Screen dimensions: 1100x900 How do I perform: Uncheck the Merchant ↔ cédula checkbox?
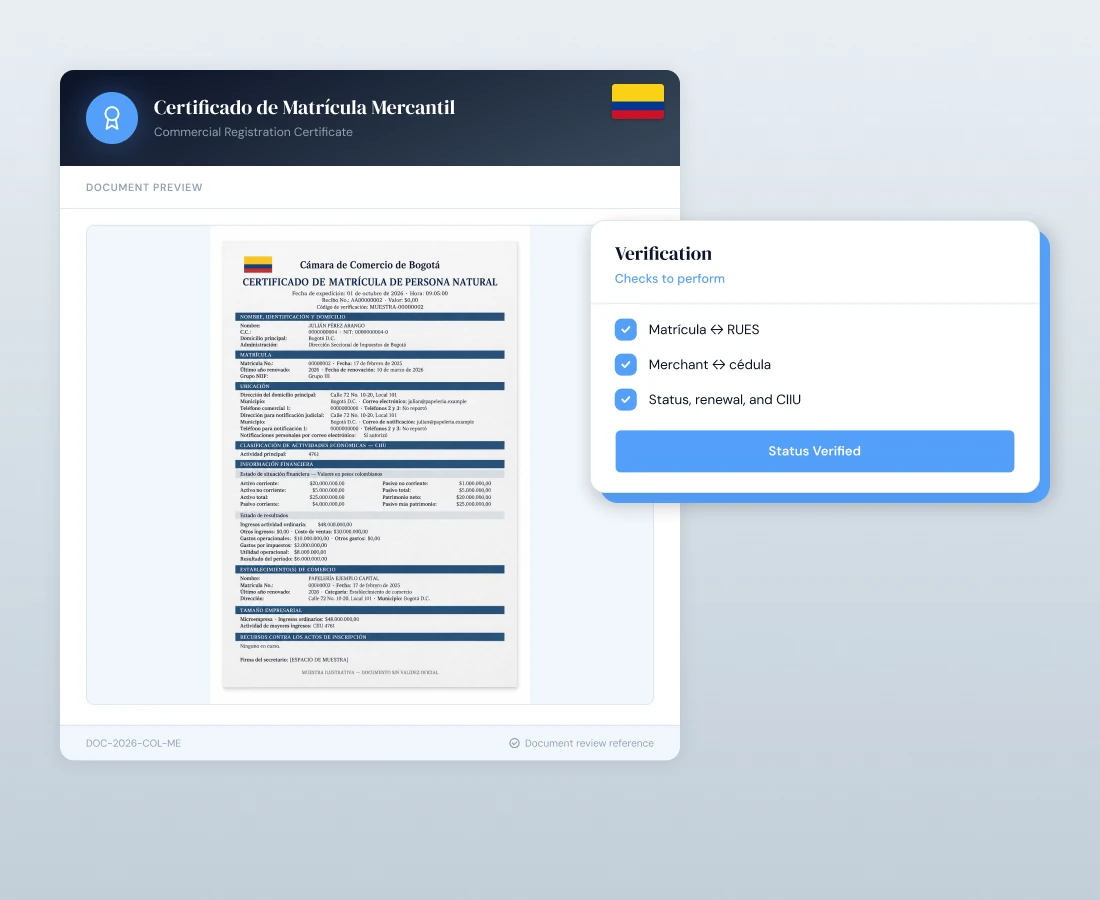click(626, 365)
